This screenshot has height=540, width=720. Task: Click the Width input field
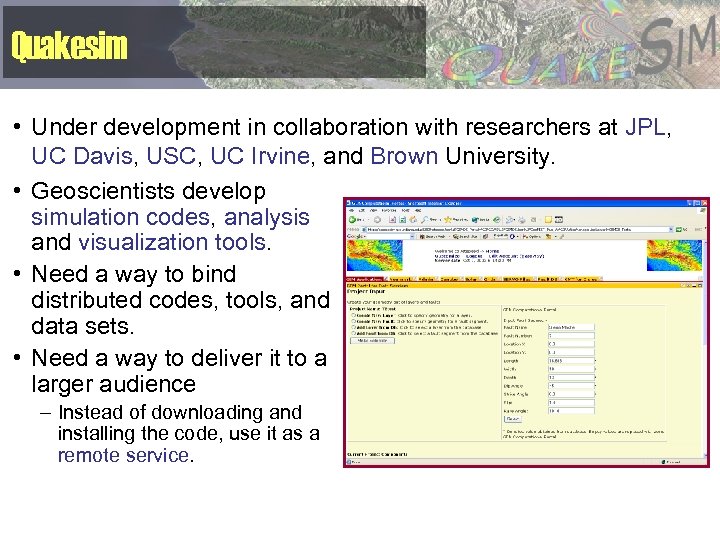[571, 369]
